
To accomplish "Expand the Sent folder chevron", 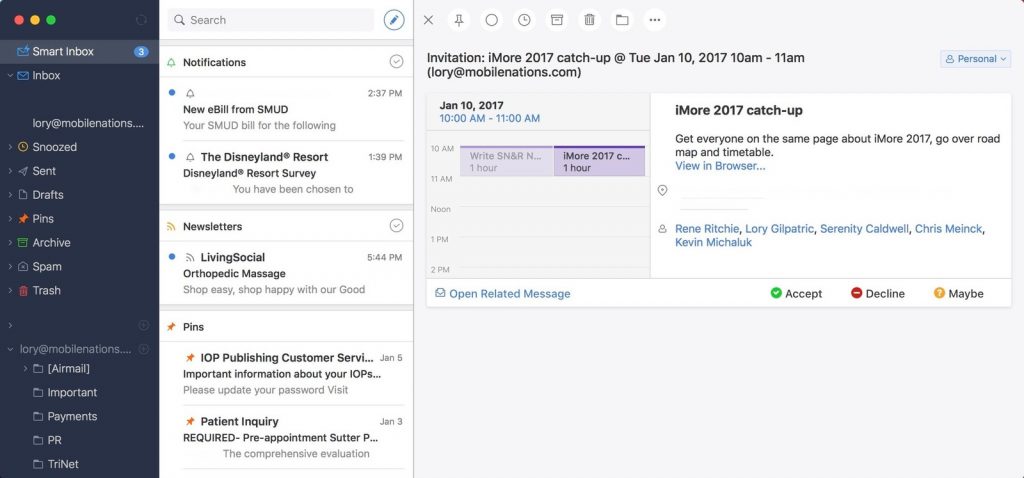I will [x=10, y=171].
